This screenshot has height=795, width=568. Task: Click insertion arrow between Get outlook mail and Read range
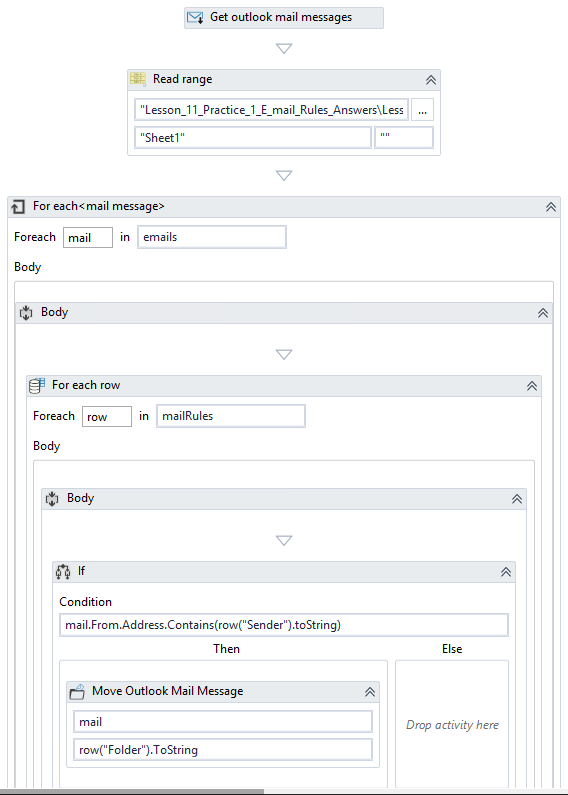click(284, 49)
